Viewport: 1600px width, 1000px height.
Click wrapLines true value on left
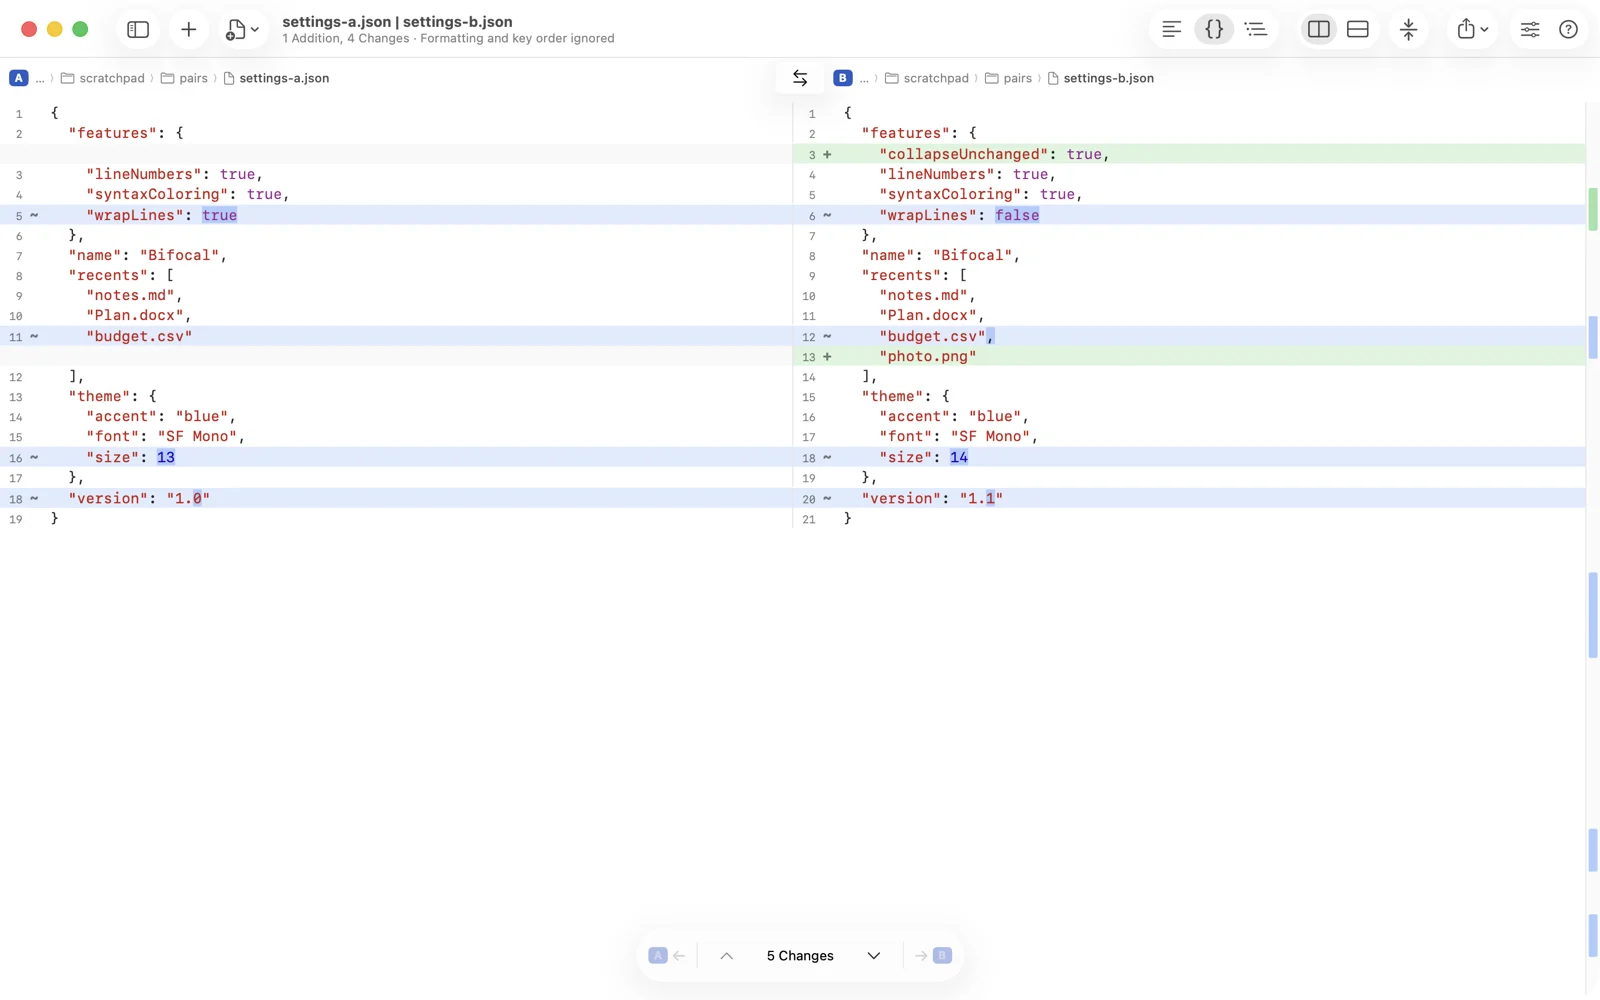click(x=219, y=215)
